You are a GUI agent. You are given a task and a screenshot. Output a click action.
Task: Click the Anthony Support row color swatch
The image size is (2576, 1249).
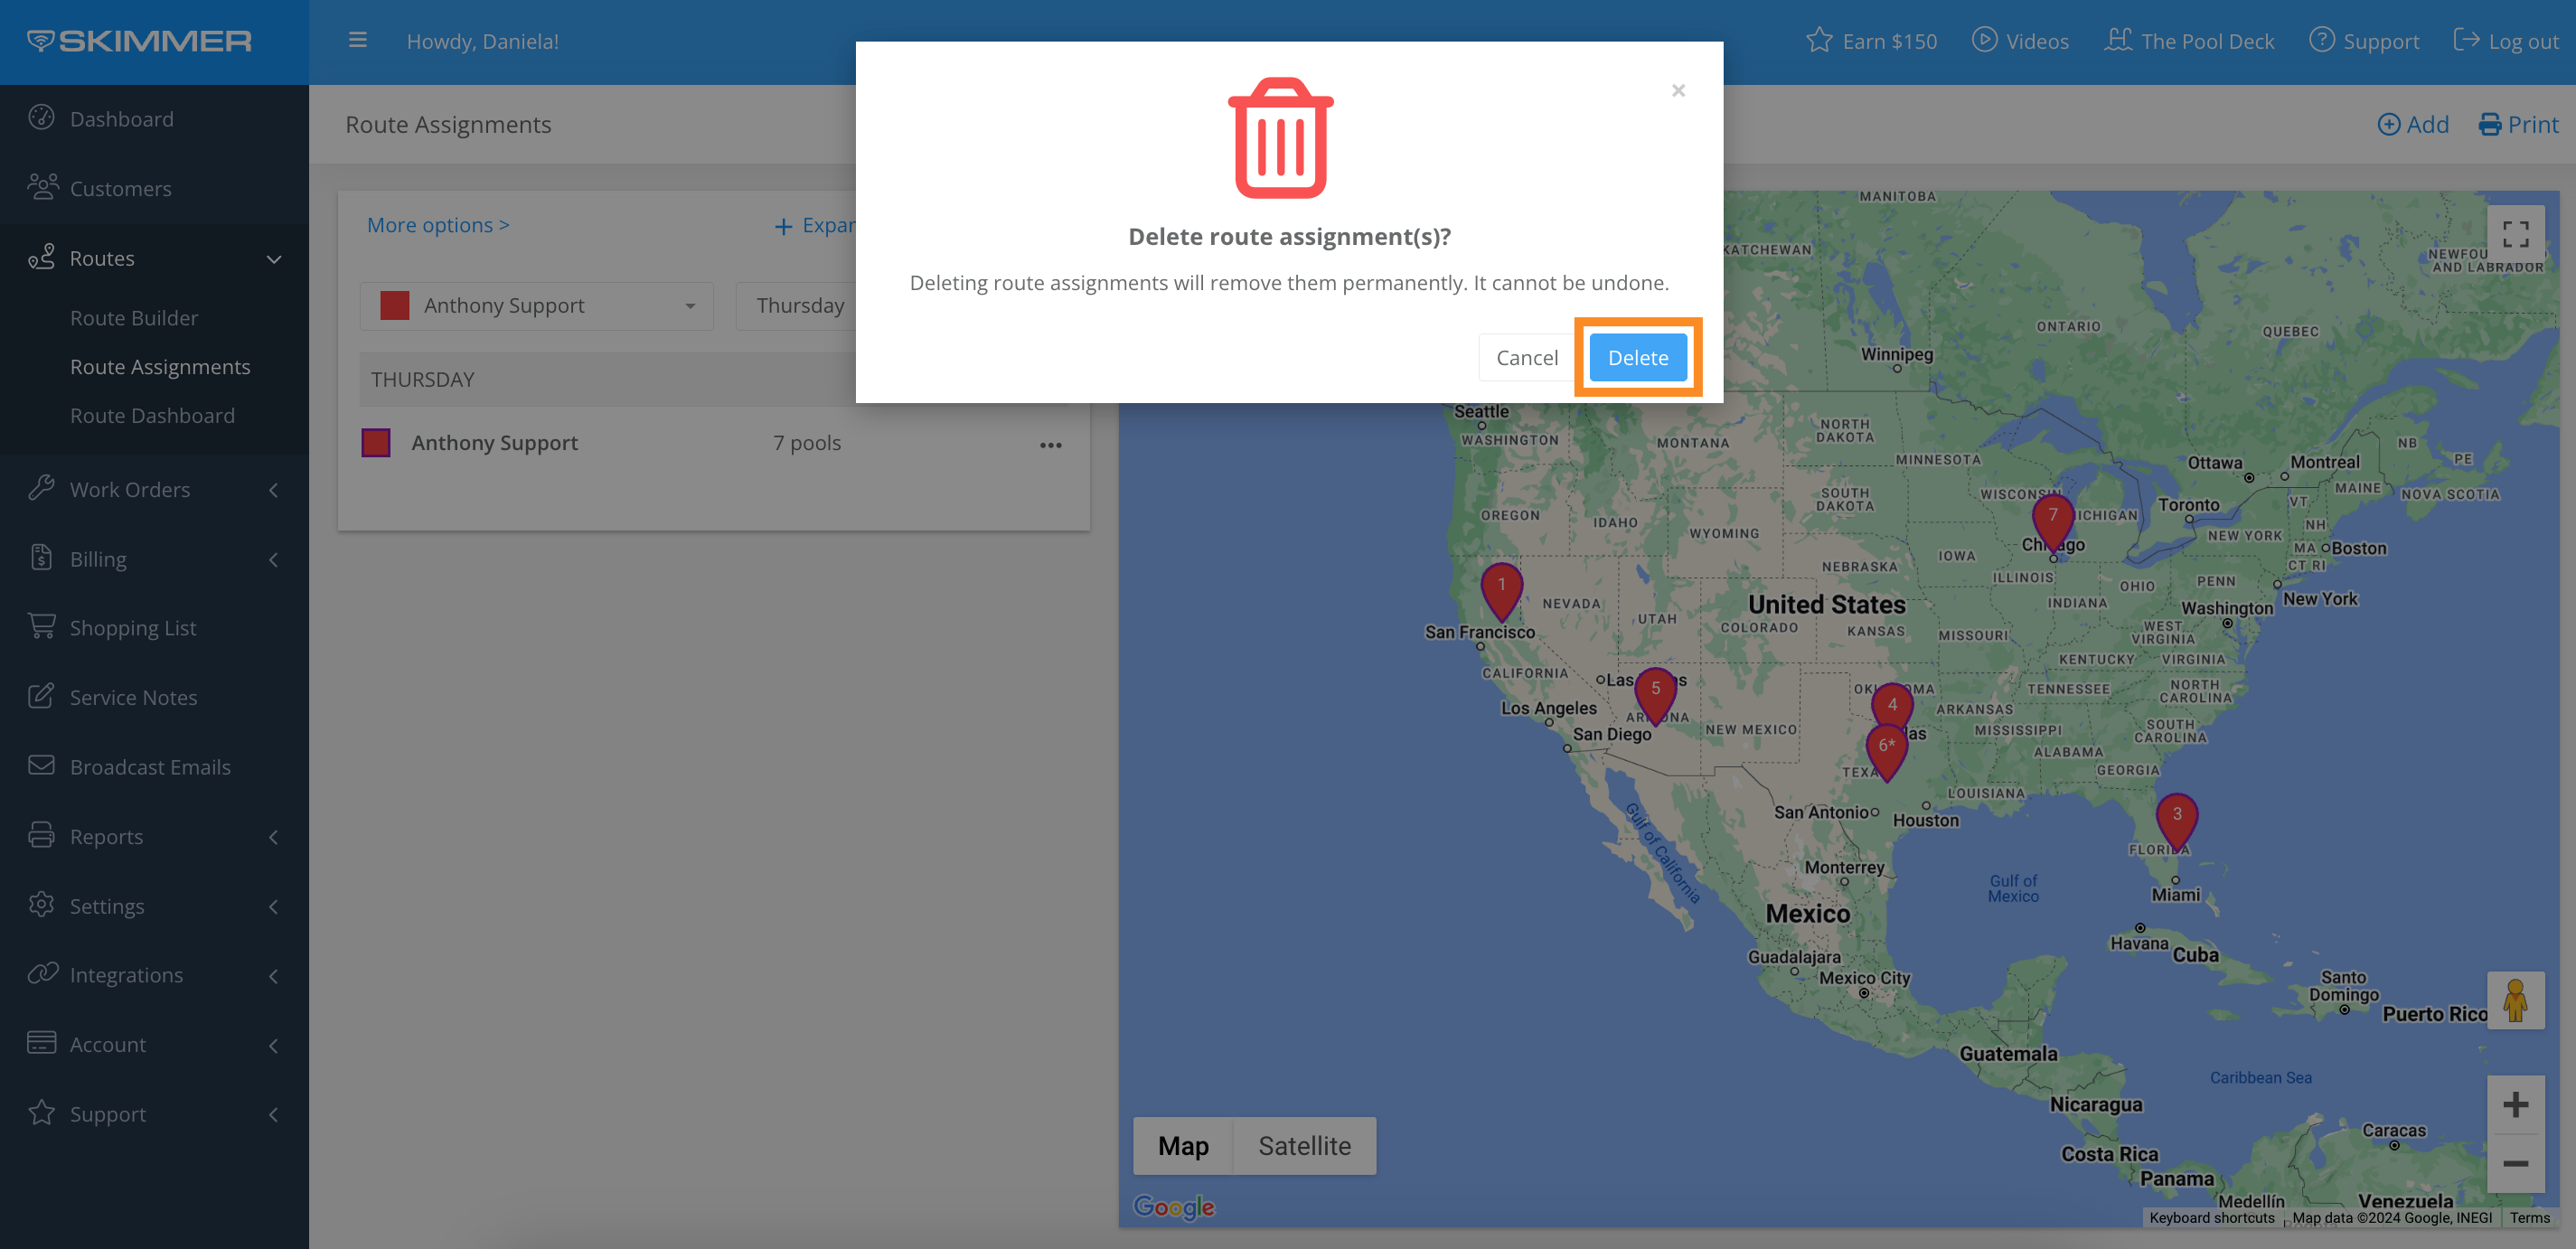[x=376, y=442]
